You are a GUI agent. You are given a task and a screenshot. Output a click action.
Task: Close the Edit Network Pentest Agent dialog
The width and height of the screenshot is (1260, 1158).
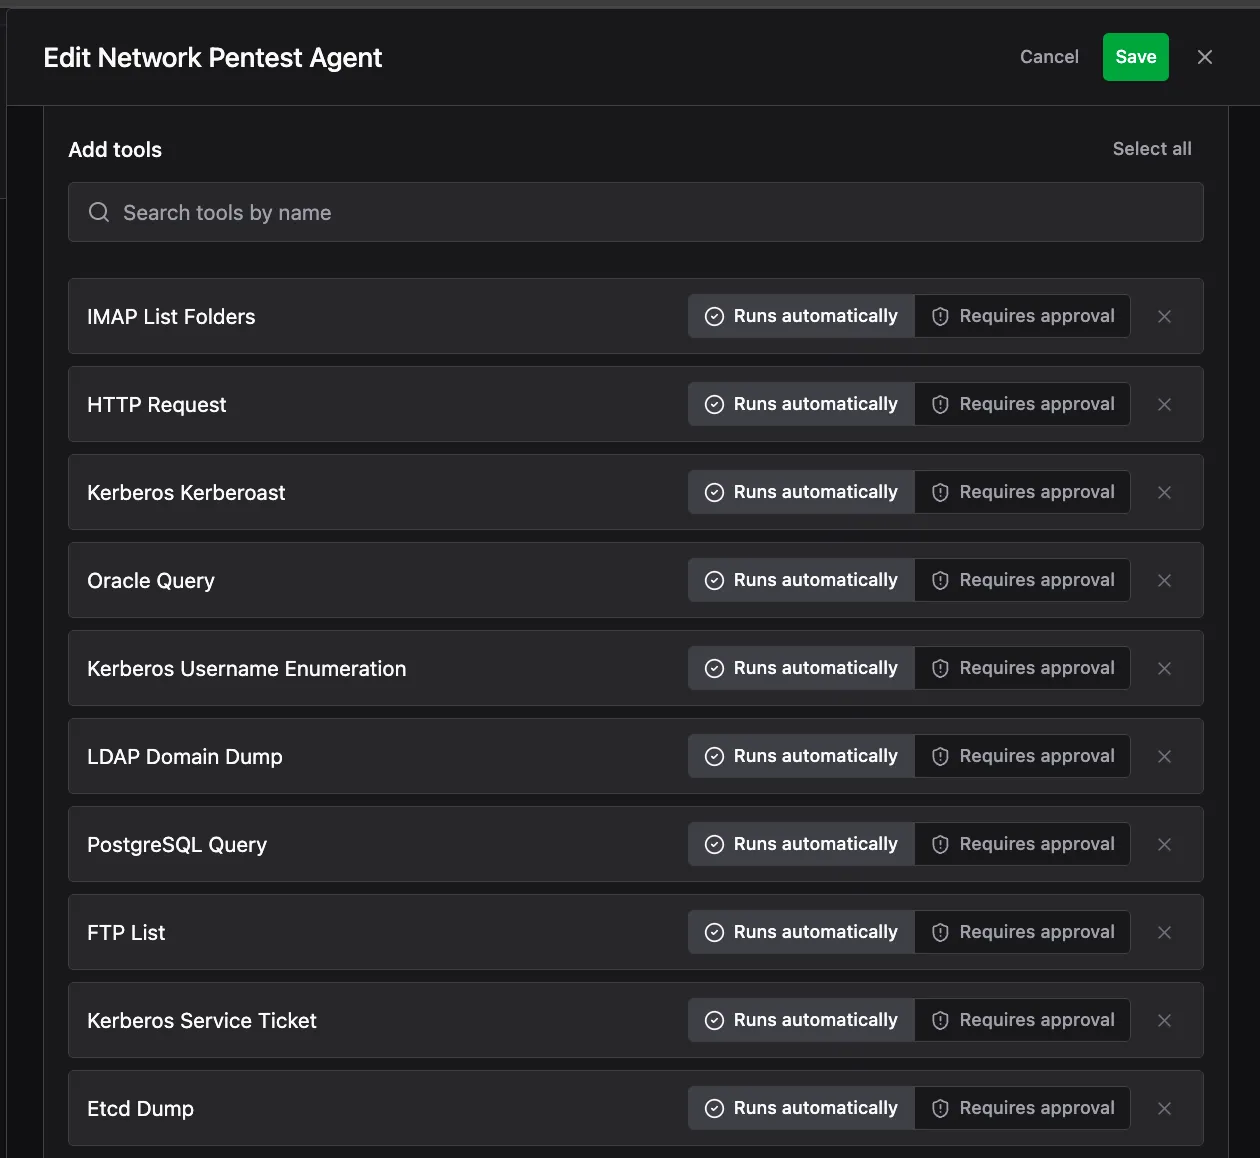1205,57
